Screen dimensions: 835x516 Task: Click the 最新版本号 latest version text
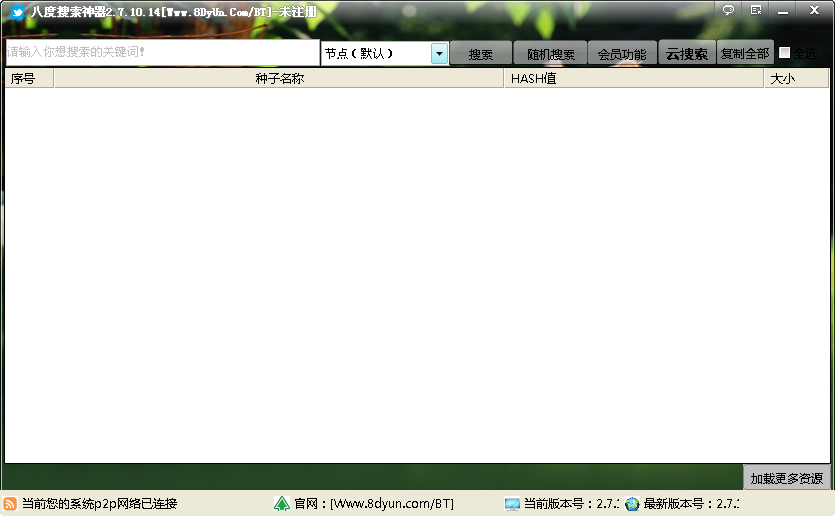pyautogui.click(x=691, y=504)
